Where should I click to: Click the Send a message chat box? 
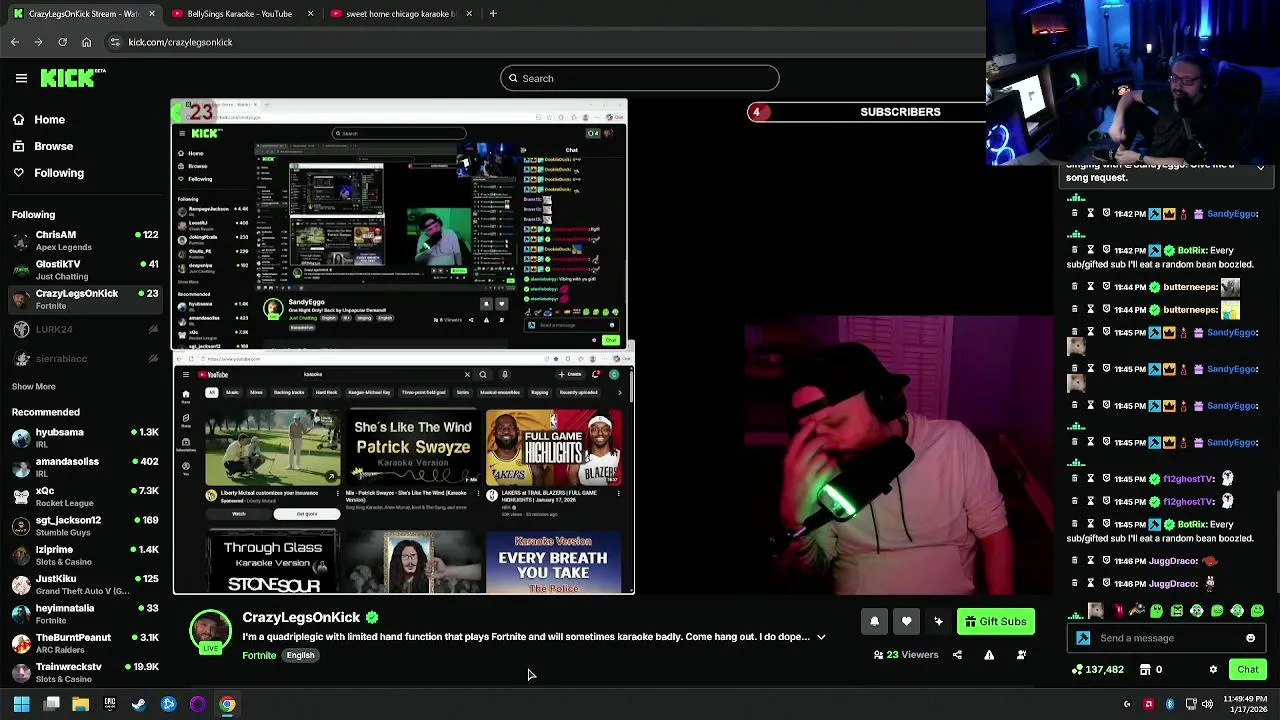tap(1165, 638)
